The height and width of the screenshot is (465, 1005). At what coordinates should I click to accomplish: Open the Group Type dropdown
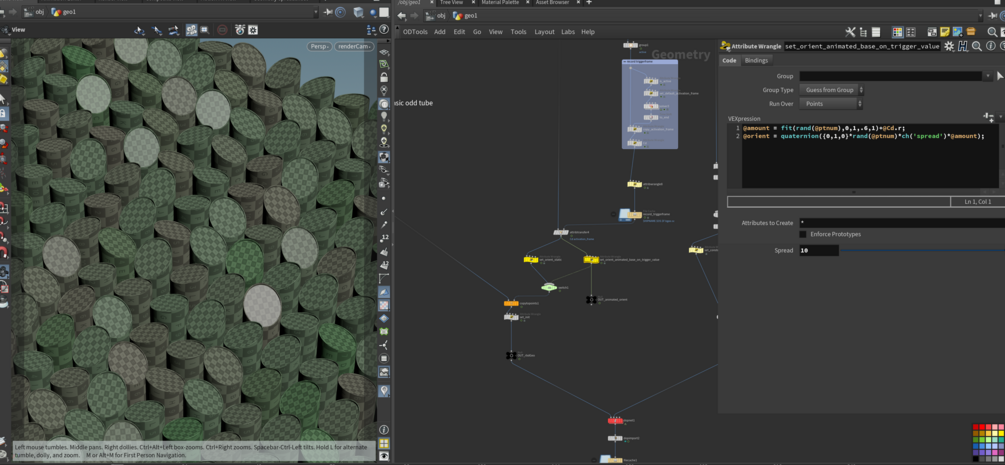click(831, 90)
